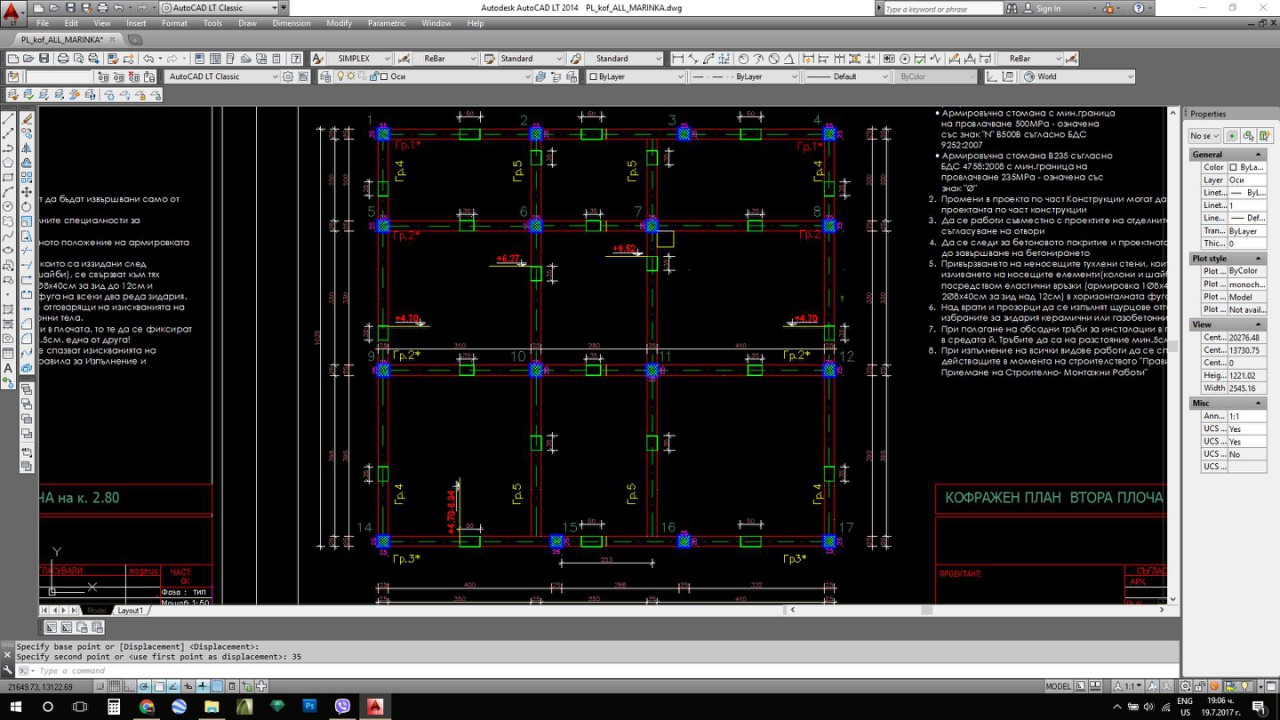Image resolution: width=1280 pixels, height=720 pixels.
Task: Click the Linear dimension tool icon
Action: coord(679,59)
